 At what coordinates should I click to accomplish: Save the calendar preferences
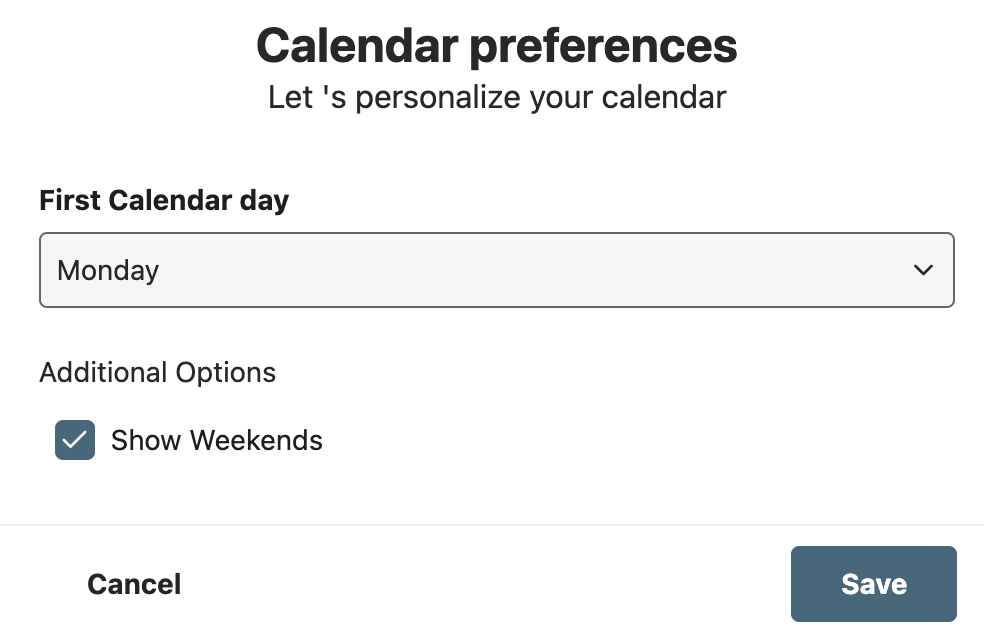pos(874,584)
